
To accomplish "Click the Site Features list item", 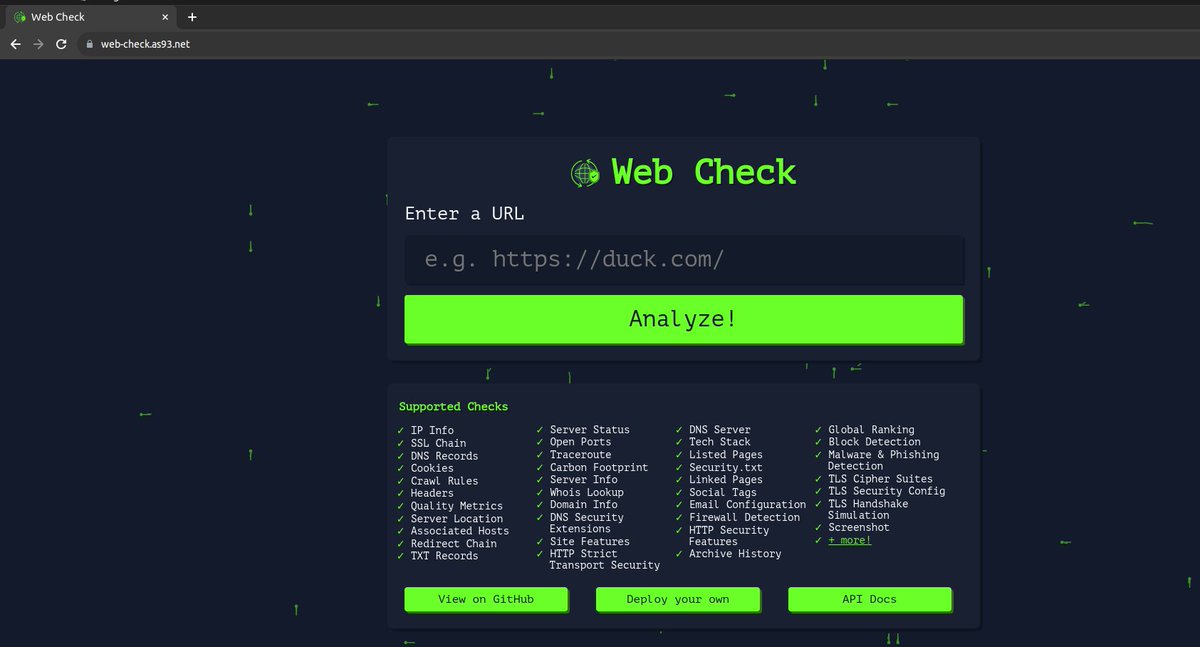I will point(590,542).
